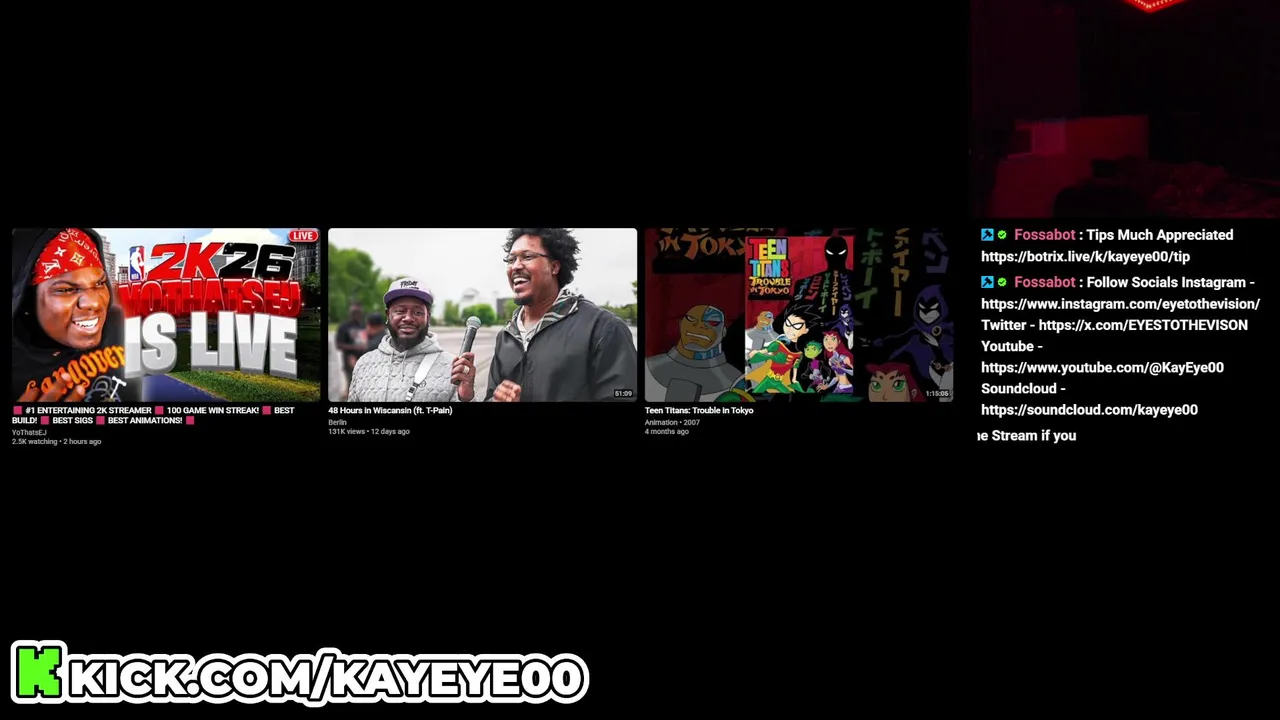Click the red LIVE badge on 2K26 thumbnail
The image size is (1280, 720).
tap(303, 237)
